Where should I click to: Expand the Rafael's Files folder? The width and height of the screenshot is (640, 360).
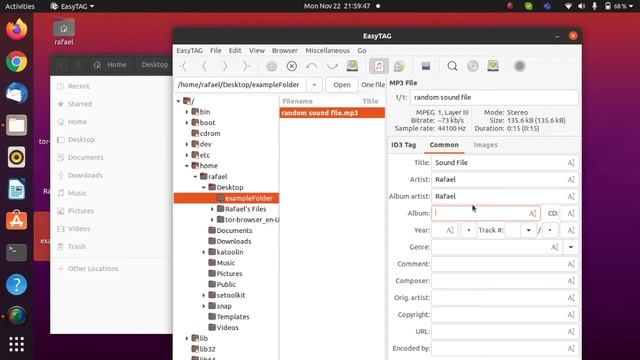[212, 209]
